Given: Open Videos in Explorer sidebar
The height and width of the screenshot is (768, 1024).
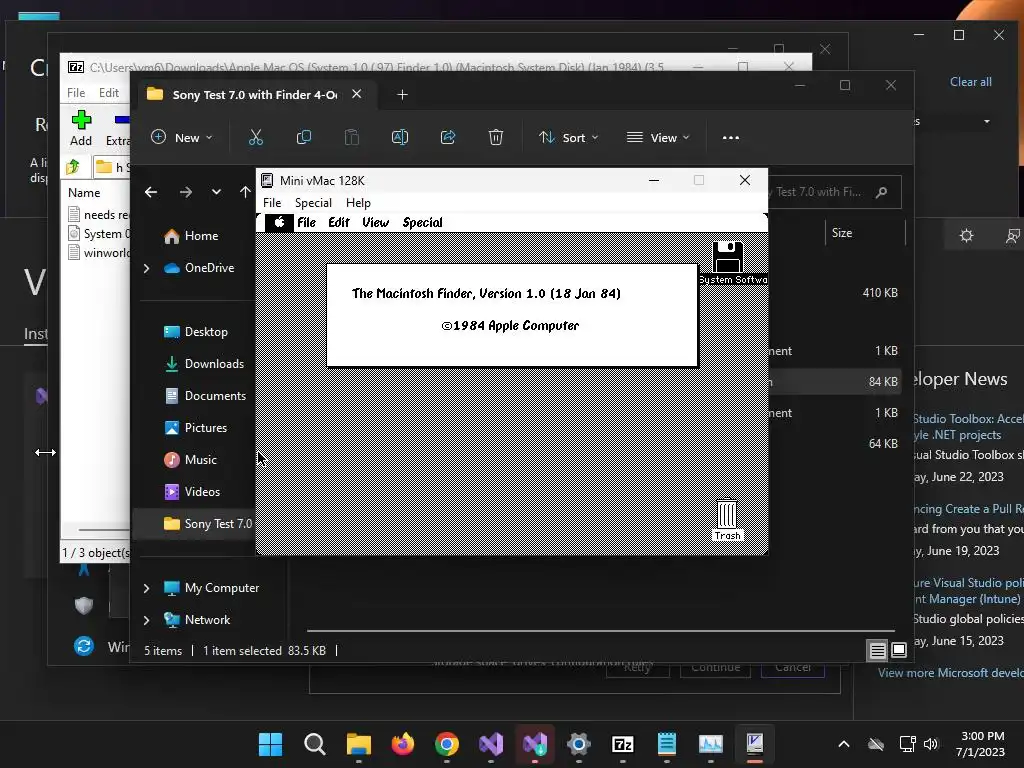Looking at the screenshot, I should pos(191,492).
